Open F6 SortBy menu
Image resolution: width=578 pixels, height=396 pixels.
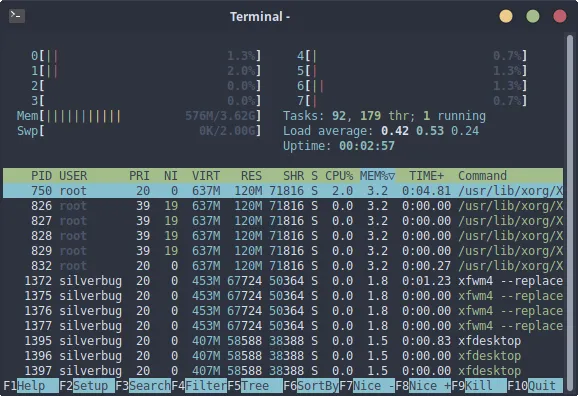[x=311, y=386]
